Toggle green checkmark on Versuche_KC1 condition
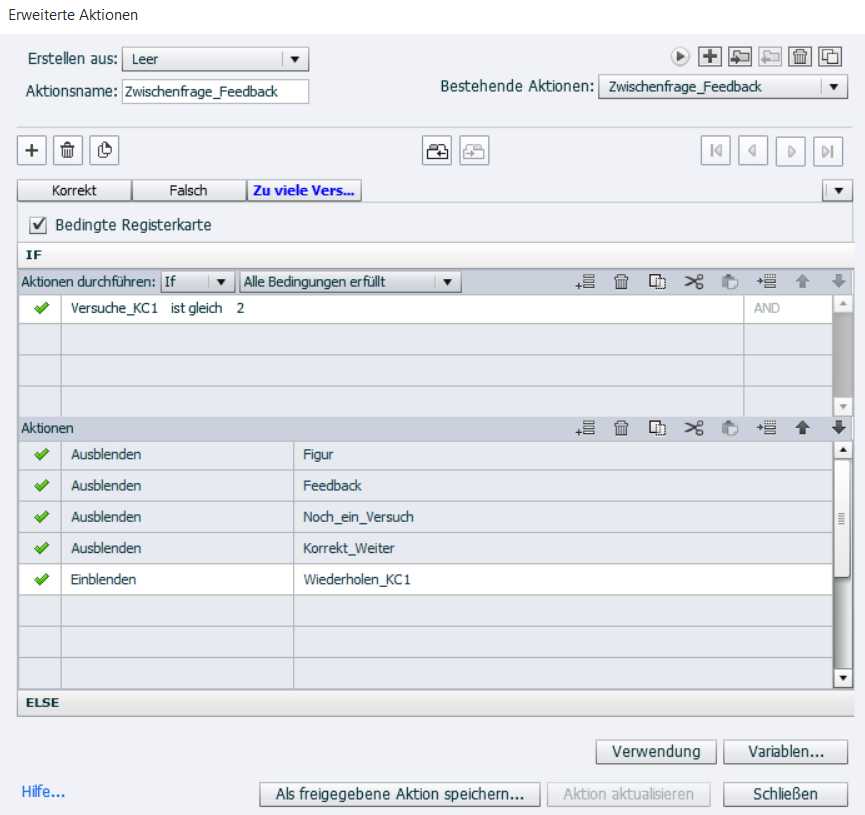Viewport: 865px width, 815px height. pos(41,309)
